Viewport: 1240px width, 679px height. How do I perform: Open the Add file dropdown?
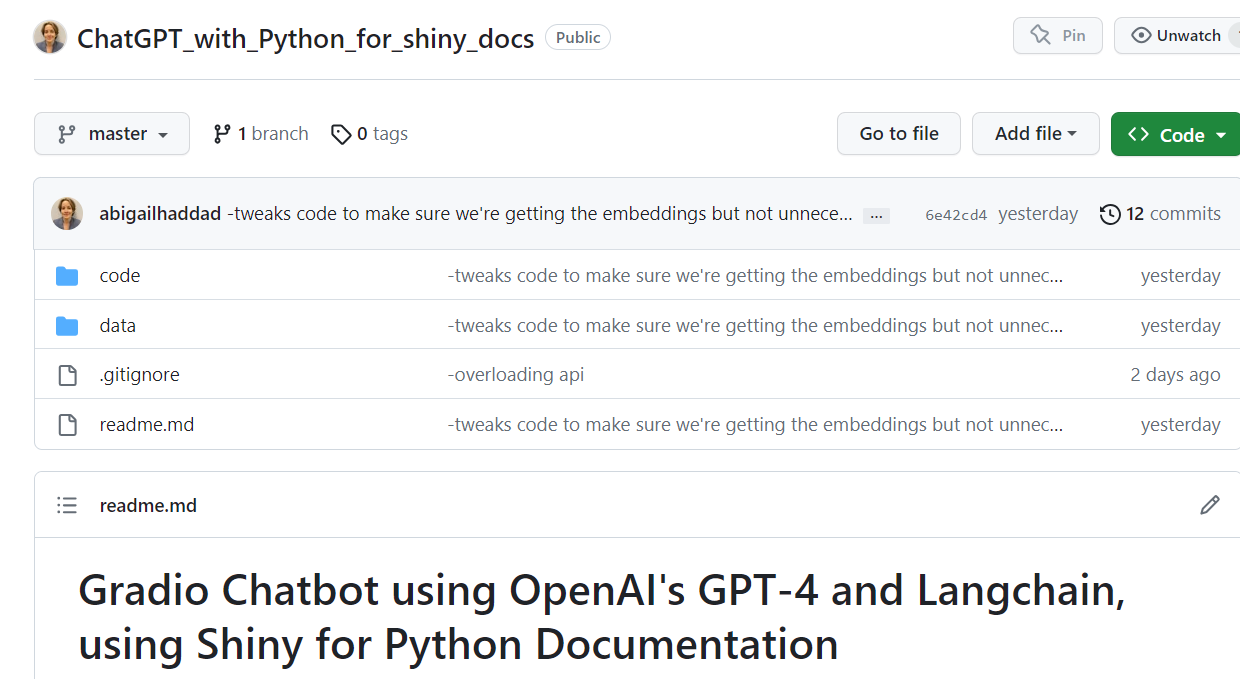point(1036,134)
